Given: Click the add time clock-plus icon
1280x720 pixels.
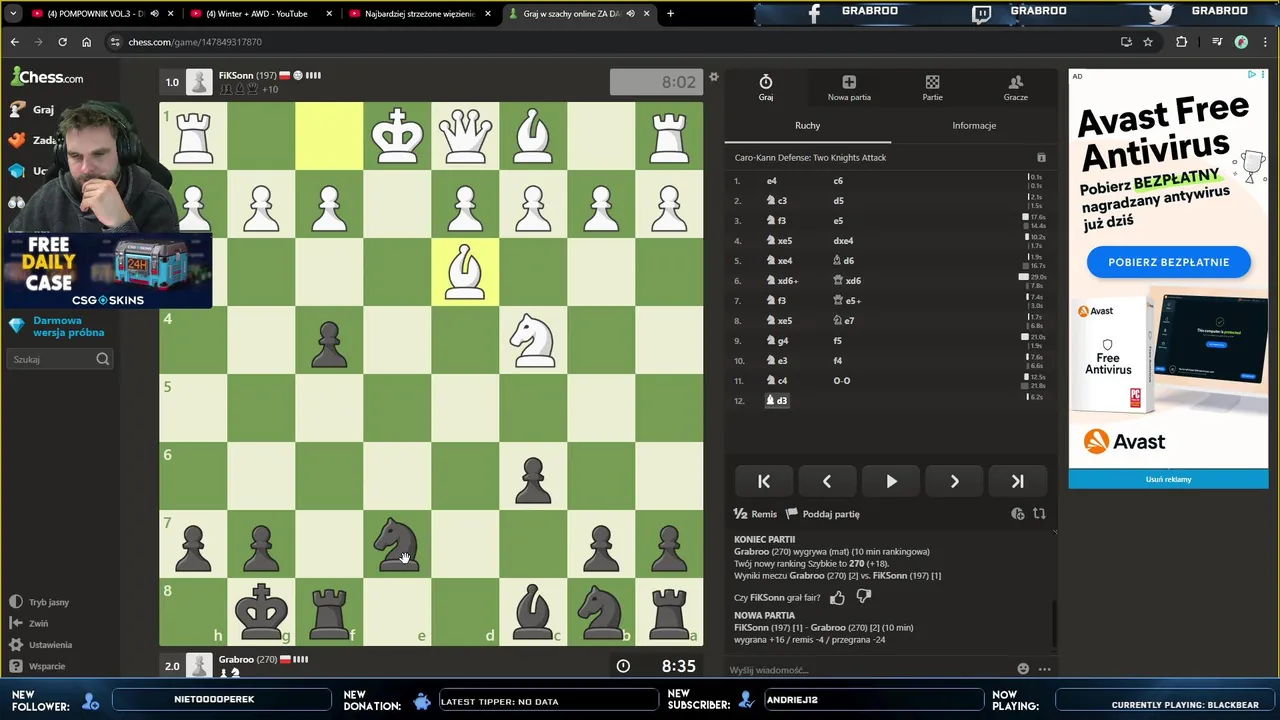Looking at the screenshot, I should click(x=1017, y=514).
